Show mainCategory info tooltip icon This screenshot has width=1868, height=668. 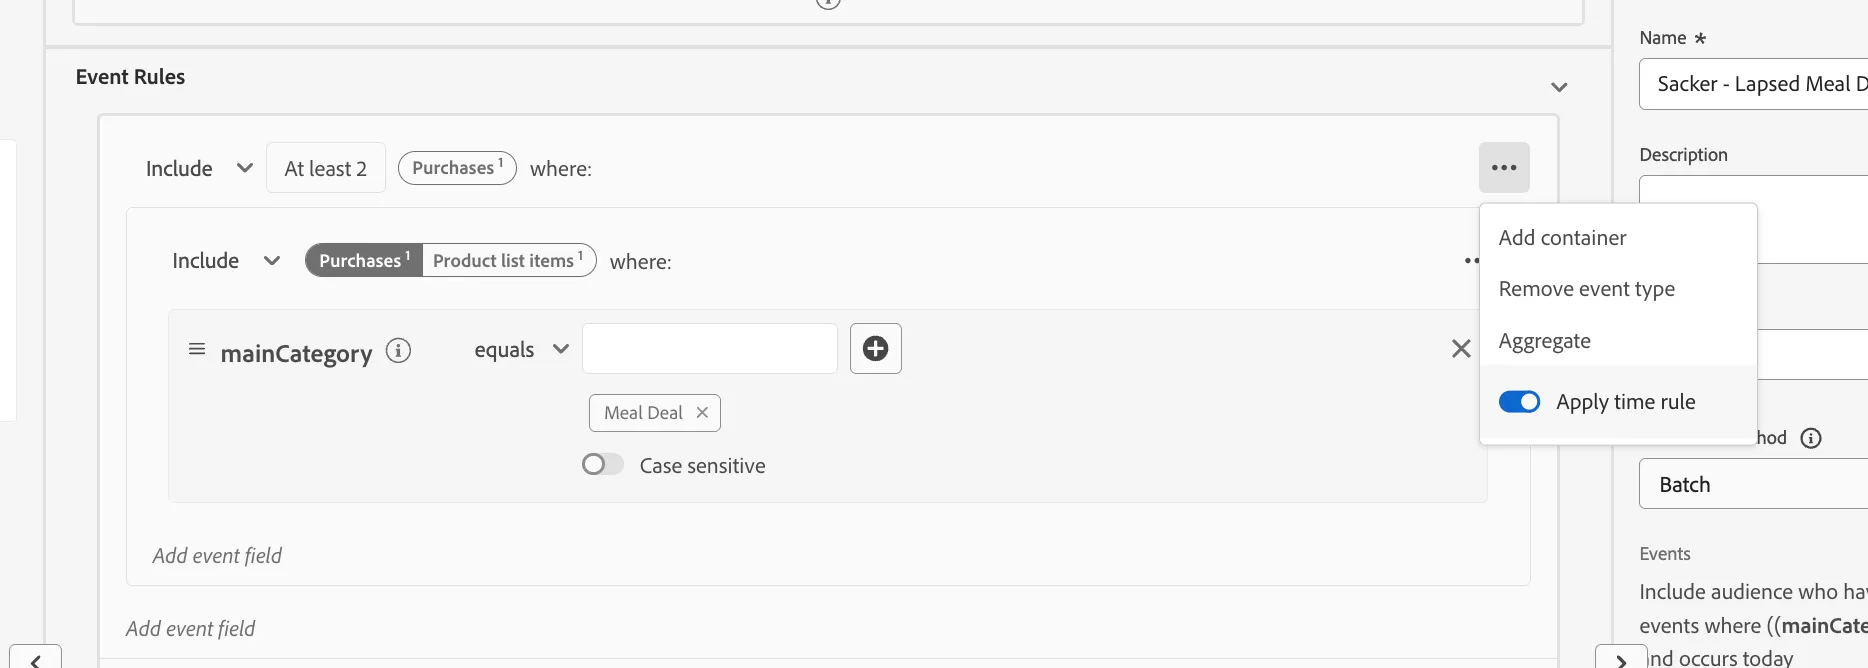[398, 351]
